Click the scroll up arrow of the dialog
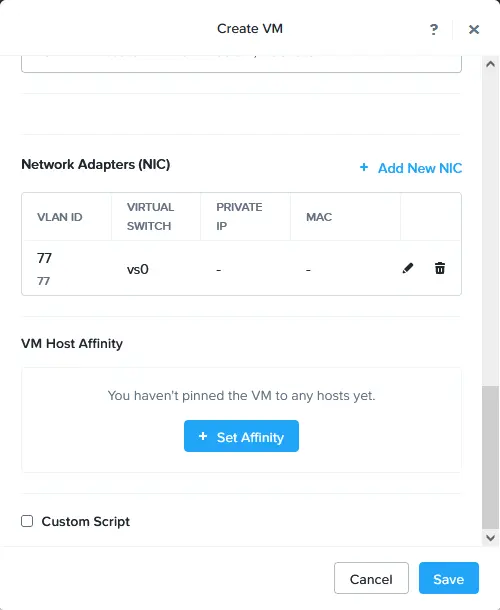 point(490,64)
